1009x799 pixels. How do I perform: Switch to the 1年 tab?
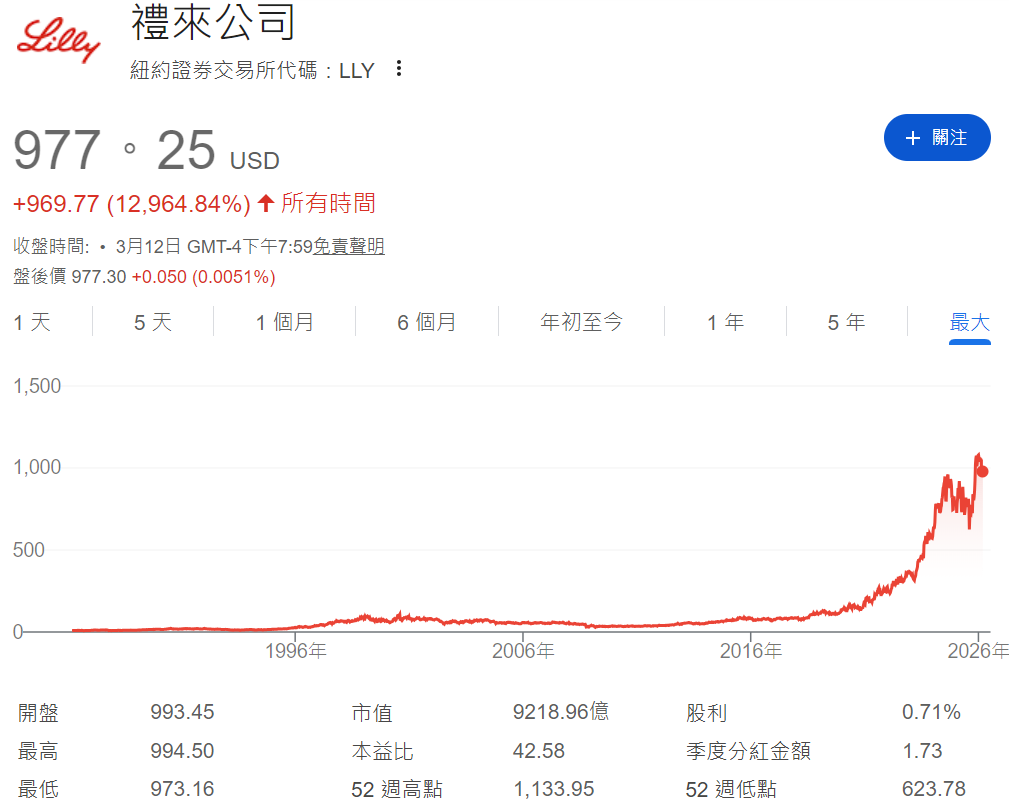click(724, 322)
